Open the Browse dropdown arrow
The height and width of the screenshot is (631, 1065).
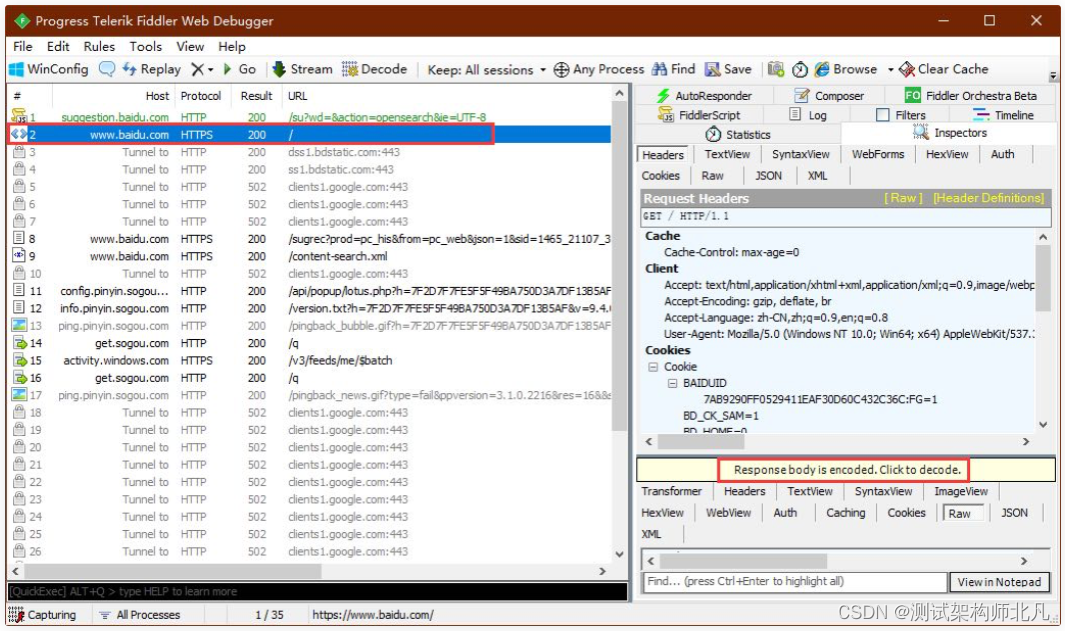[x=890, y=70]
